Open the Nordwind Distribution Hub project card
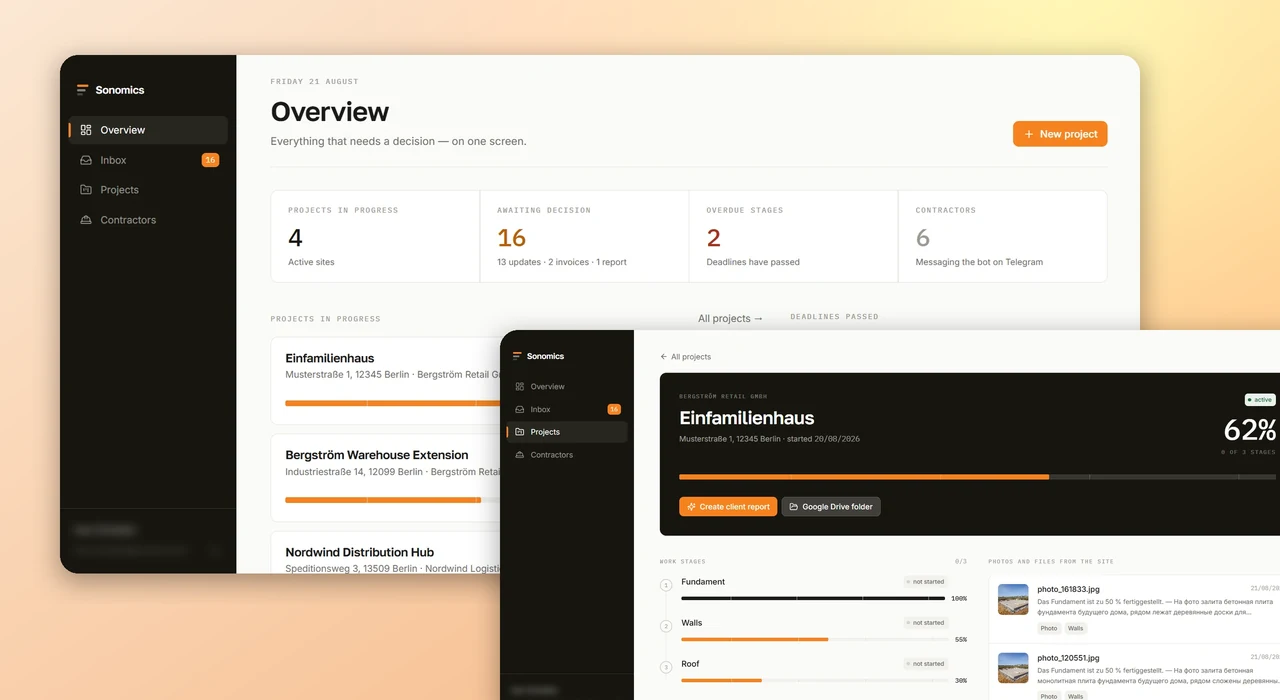1280x700 pixels. (x=386, y=553)
